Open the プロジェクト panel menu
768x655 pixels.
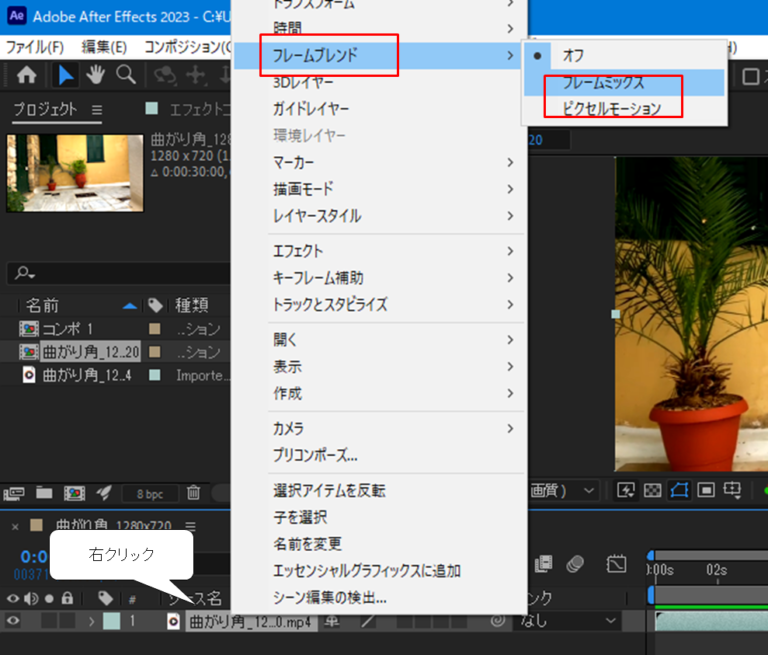tap(97, 109)
